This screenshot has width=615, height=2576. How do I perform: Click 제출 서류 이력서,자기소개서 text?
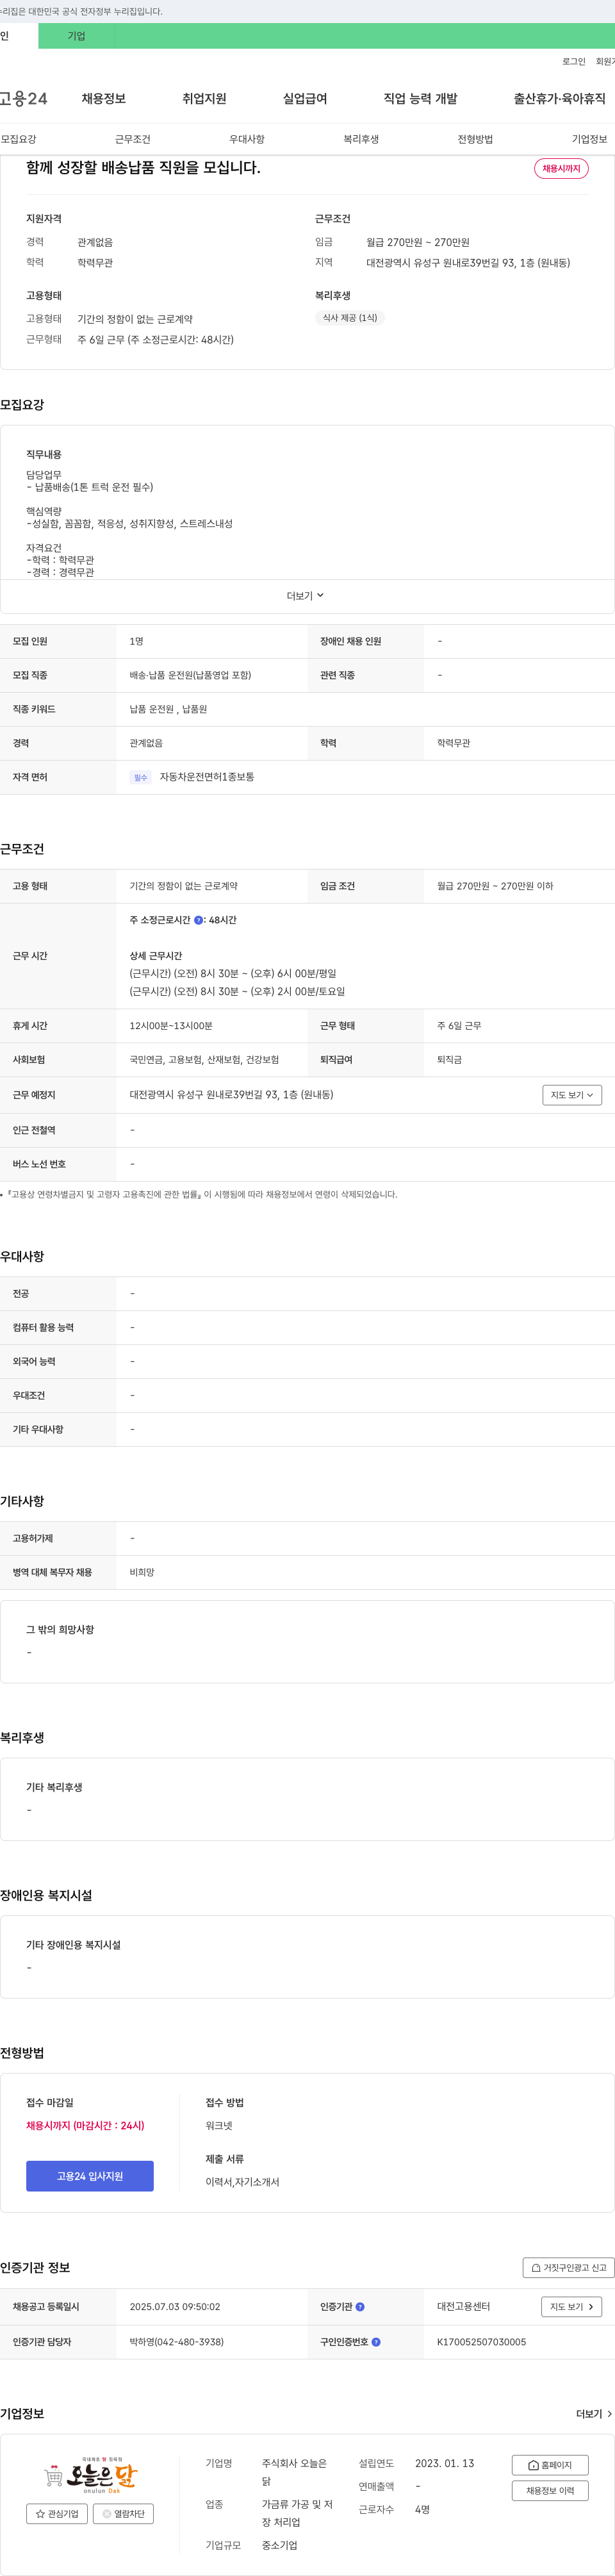click(242, 2182)
